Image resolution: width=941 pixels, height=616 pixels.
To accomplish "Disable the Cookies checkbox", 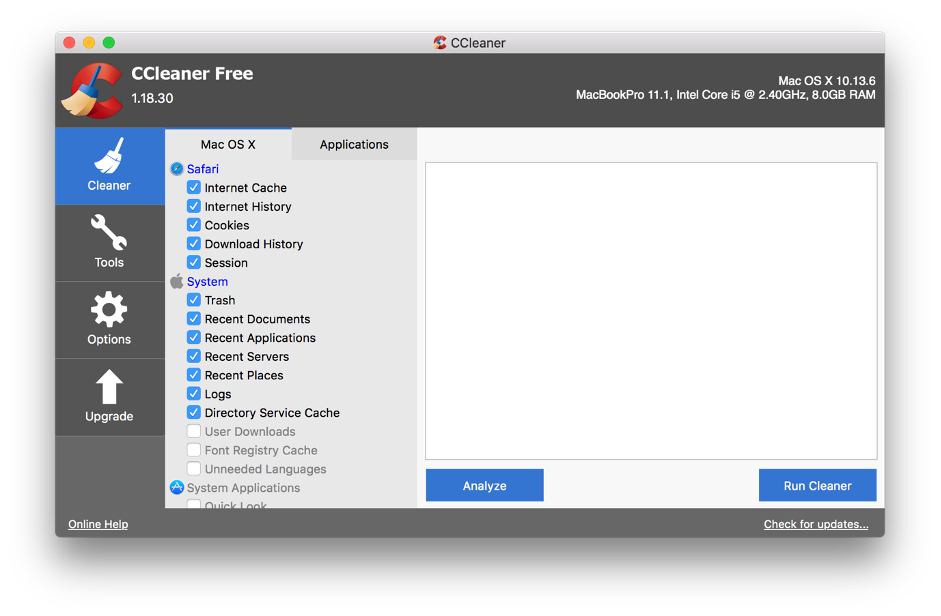I will pyautogui.click(x=194, y=225).
